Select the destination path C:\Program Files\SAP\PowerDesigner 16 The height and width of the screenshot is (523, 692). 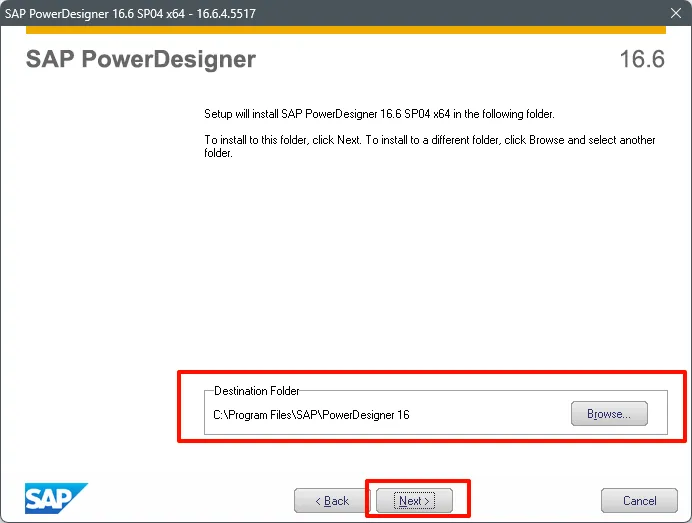311,415
